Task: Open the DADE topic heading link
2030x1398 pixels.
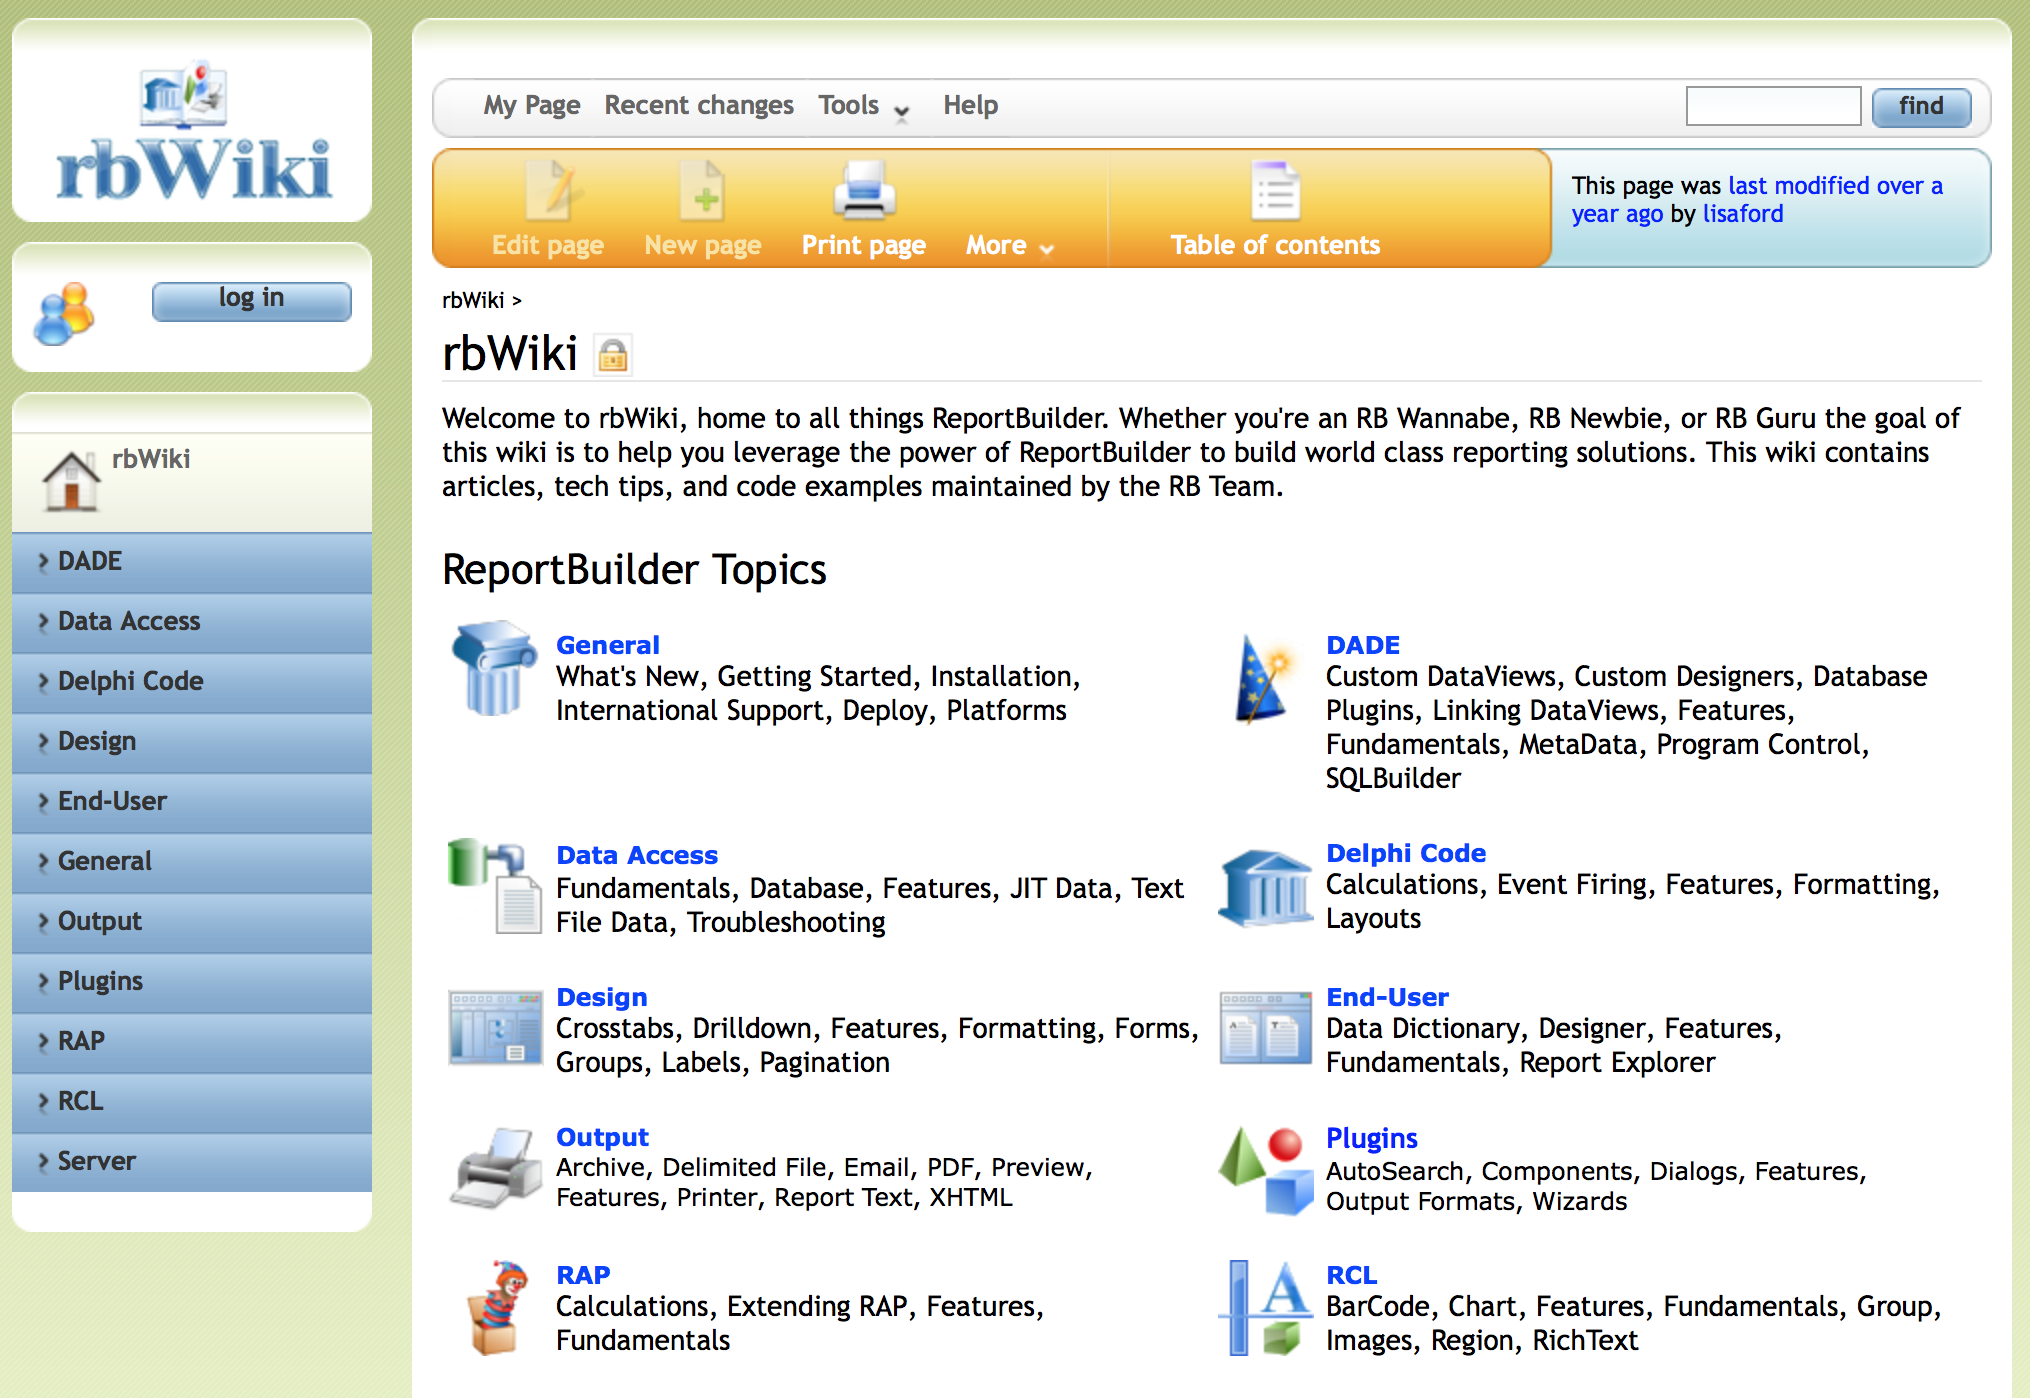Action: (x=1363, y=645)
